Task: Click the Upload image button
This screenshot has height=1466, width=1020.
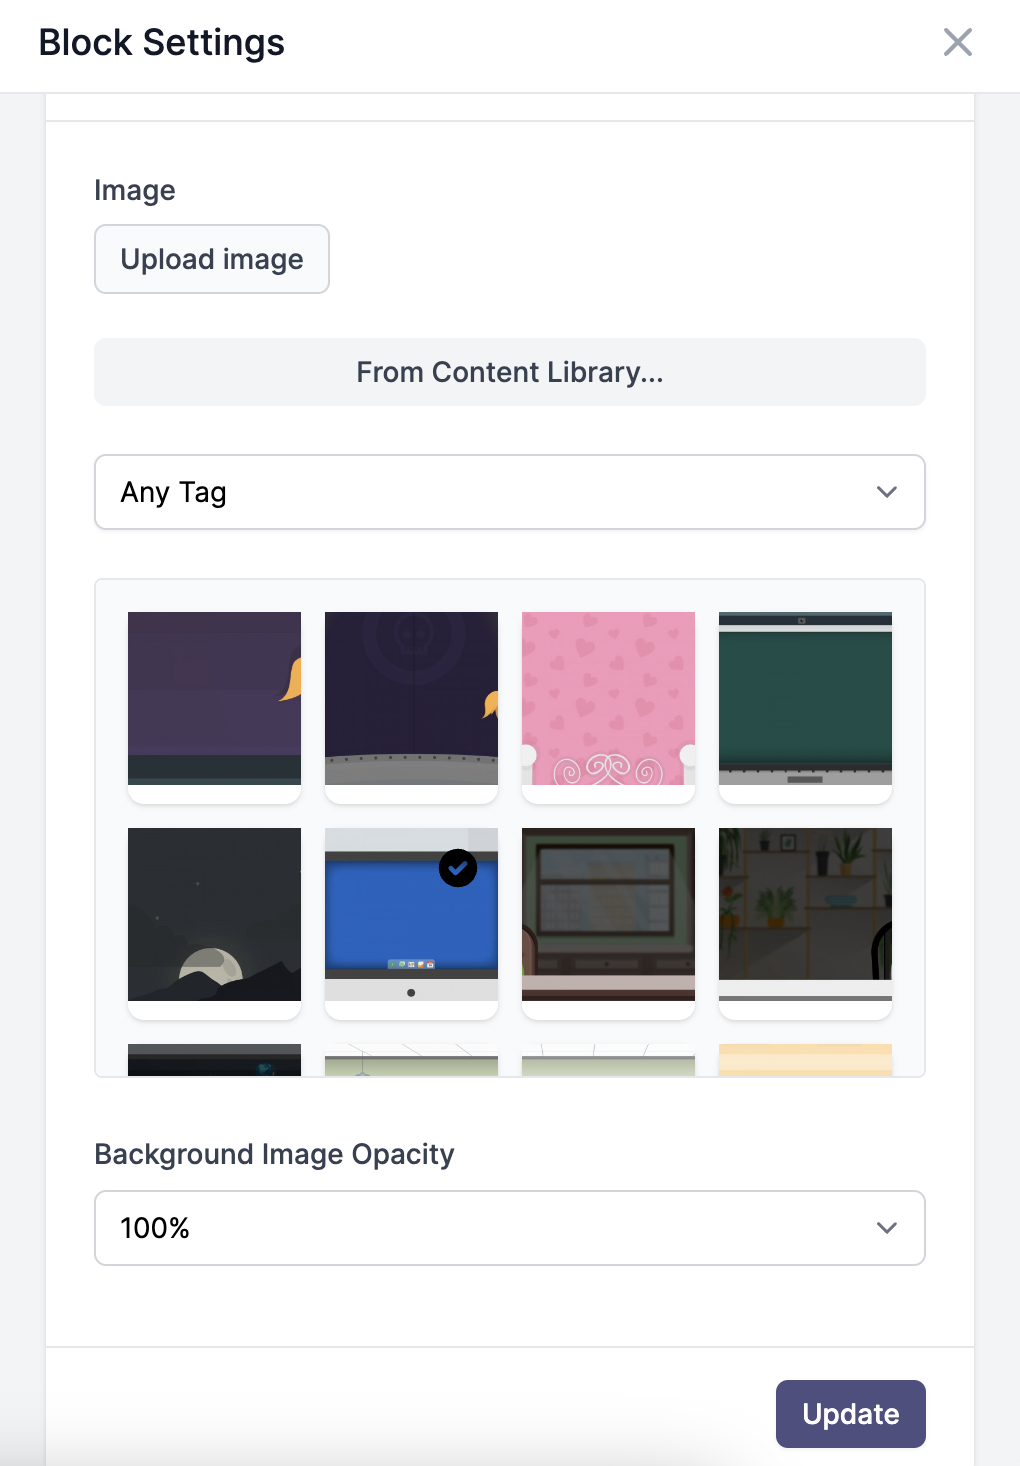Action: click(x=211, y=259)
